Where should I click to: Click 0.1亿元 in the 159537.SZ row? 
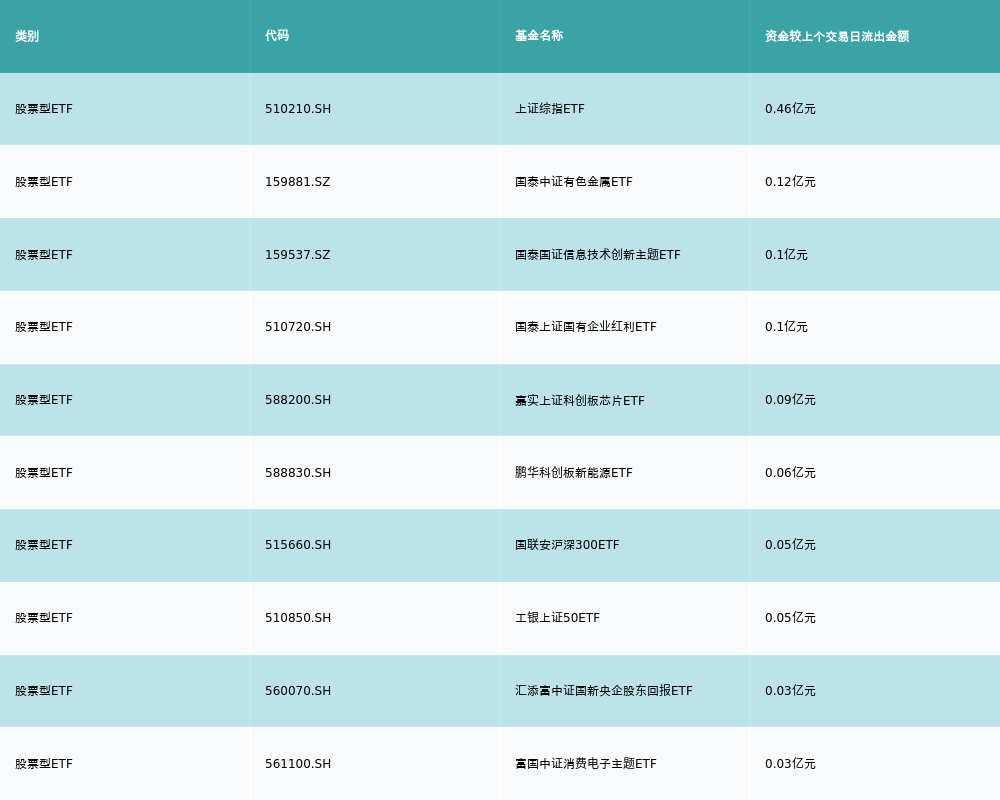pos(786,255)
